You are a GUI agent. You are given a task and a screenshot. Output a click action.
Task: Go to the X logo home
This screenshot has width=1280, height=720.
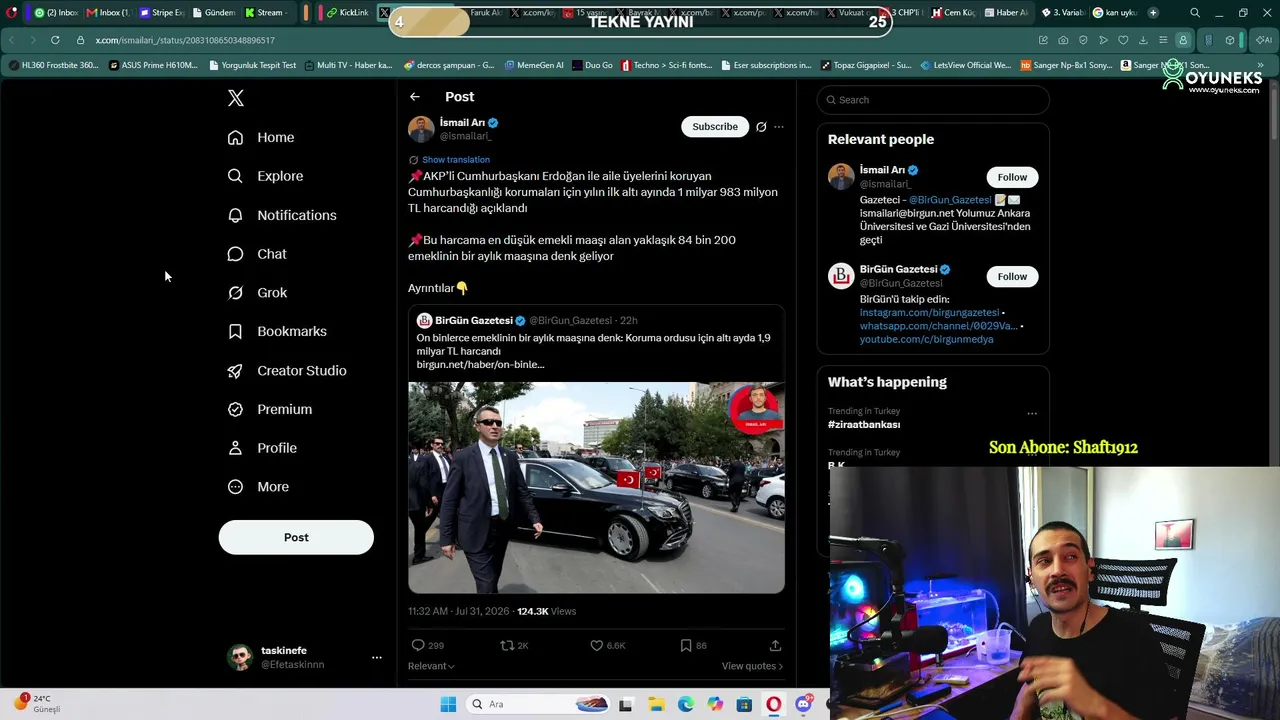click(x=236, y=98)
